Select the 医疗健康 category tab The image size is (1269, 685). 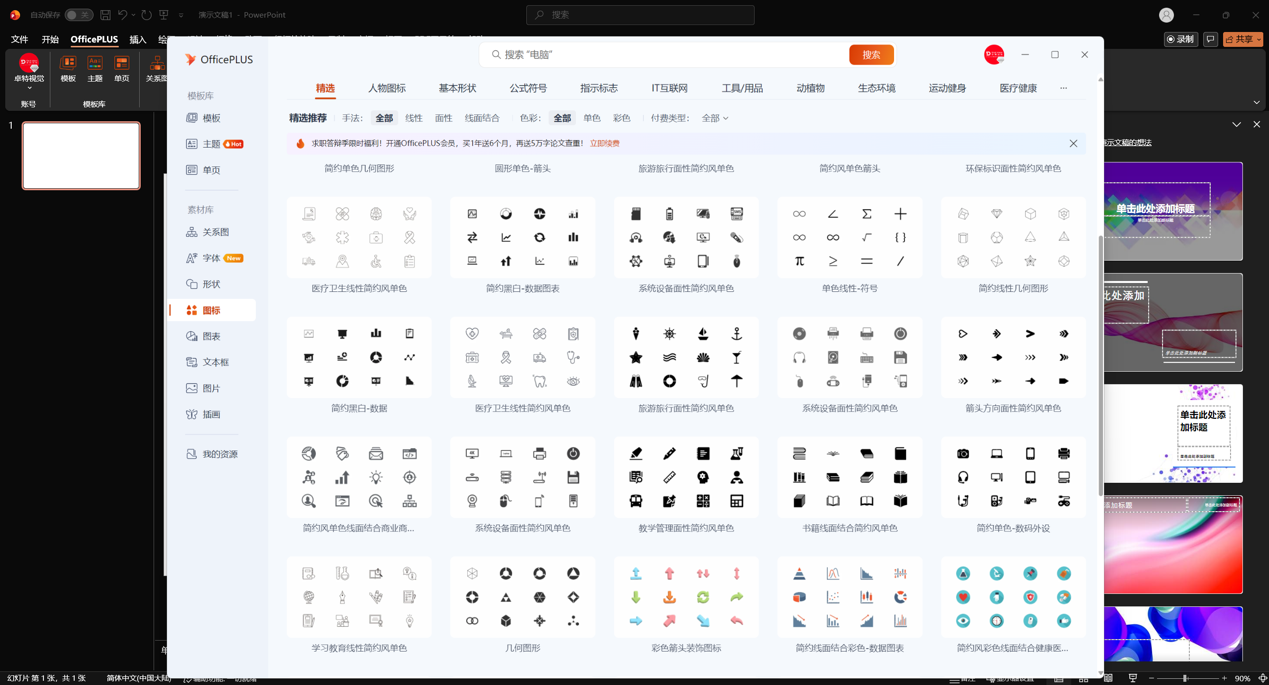pos(1018,88)
